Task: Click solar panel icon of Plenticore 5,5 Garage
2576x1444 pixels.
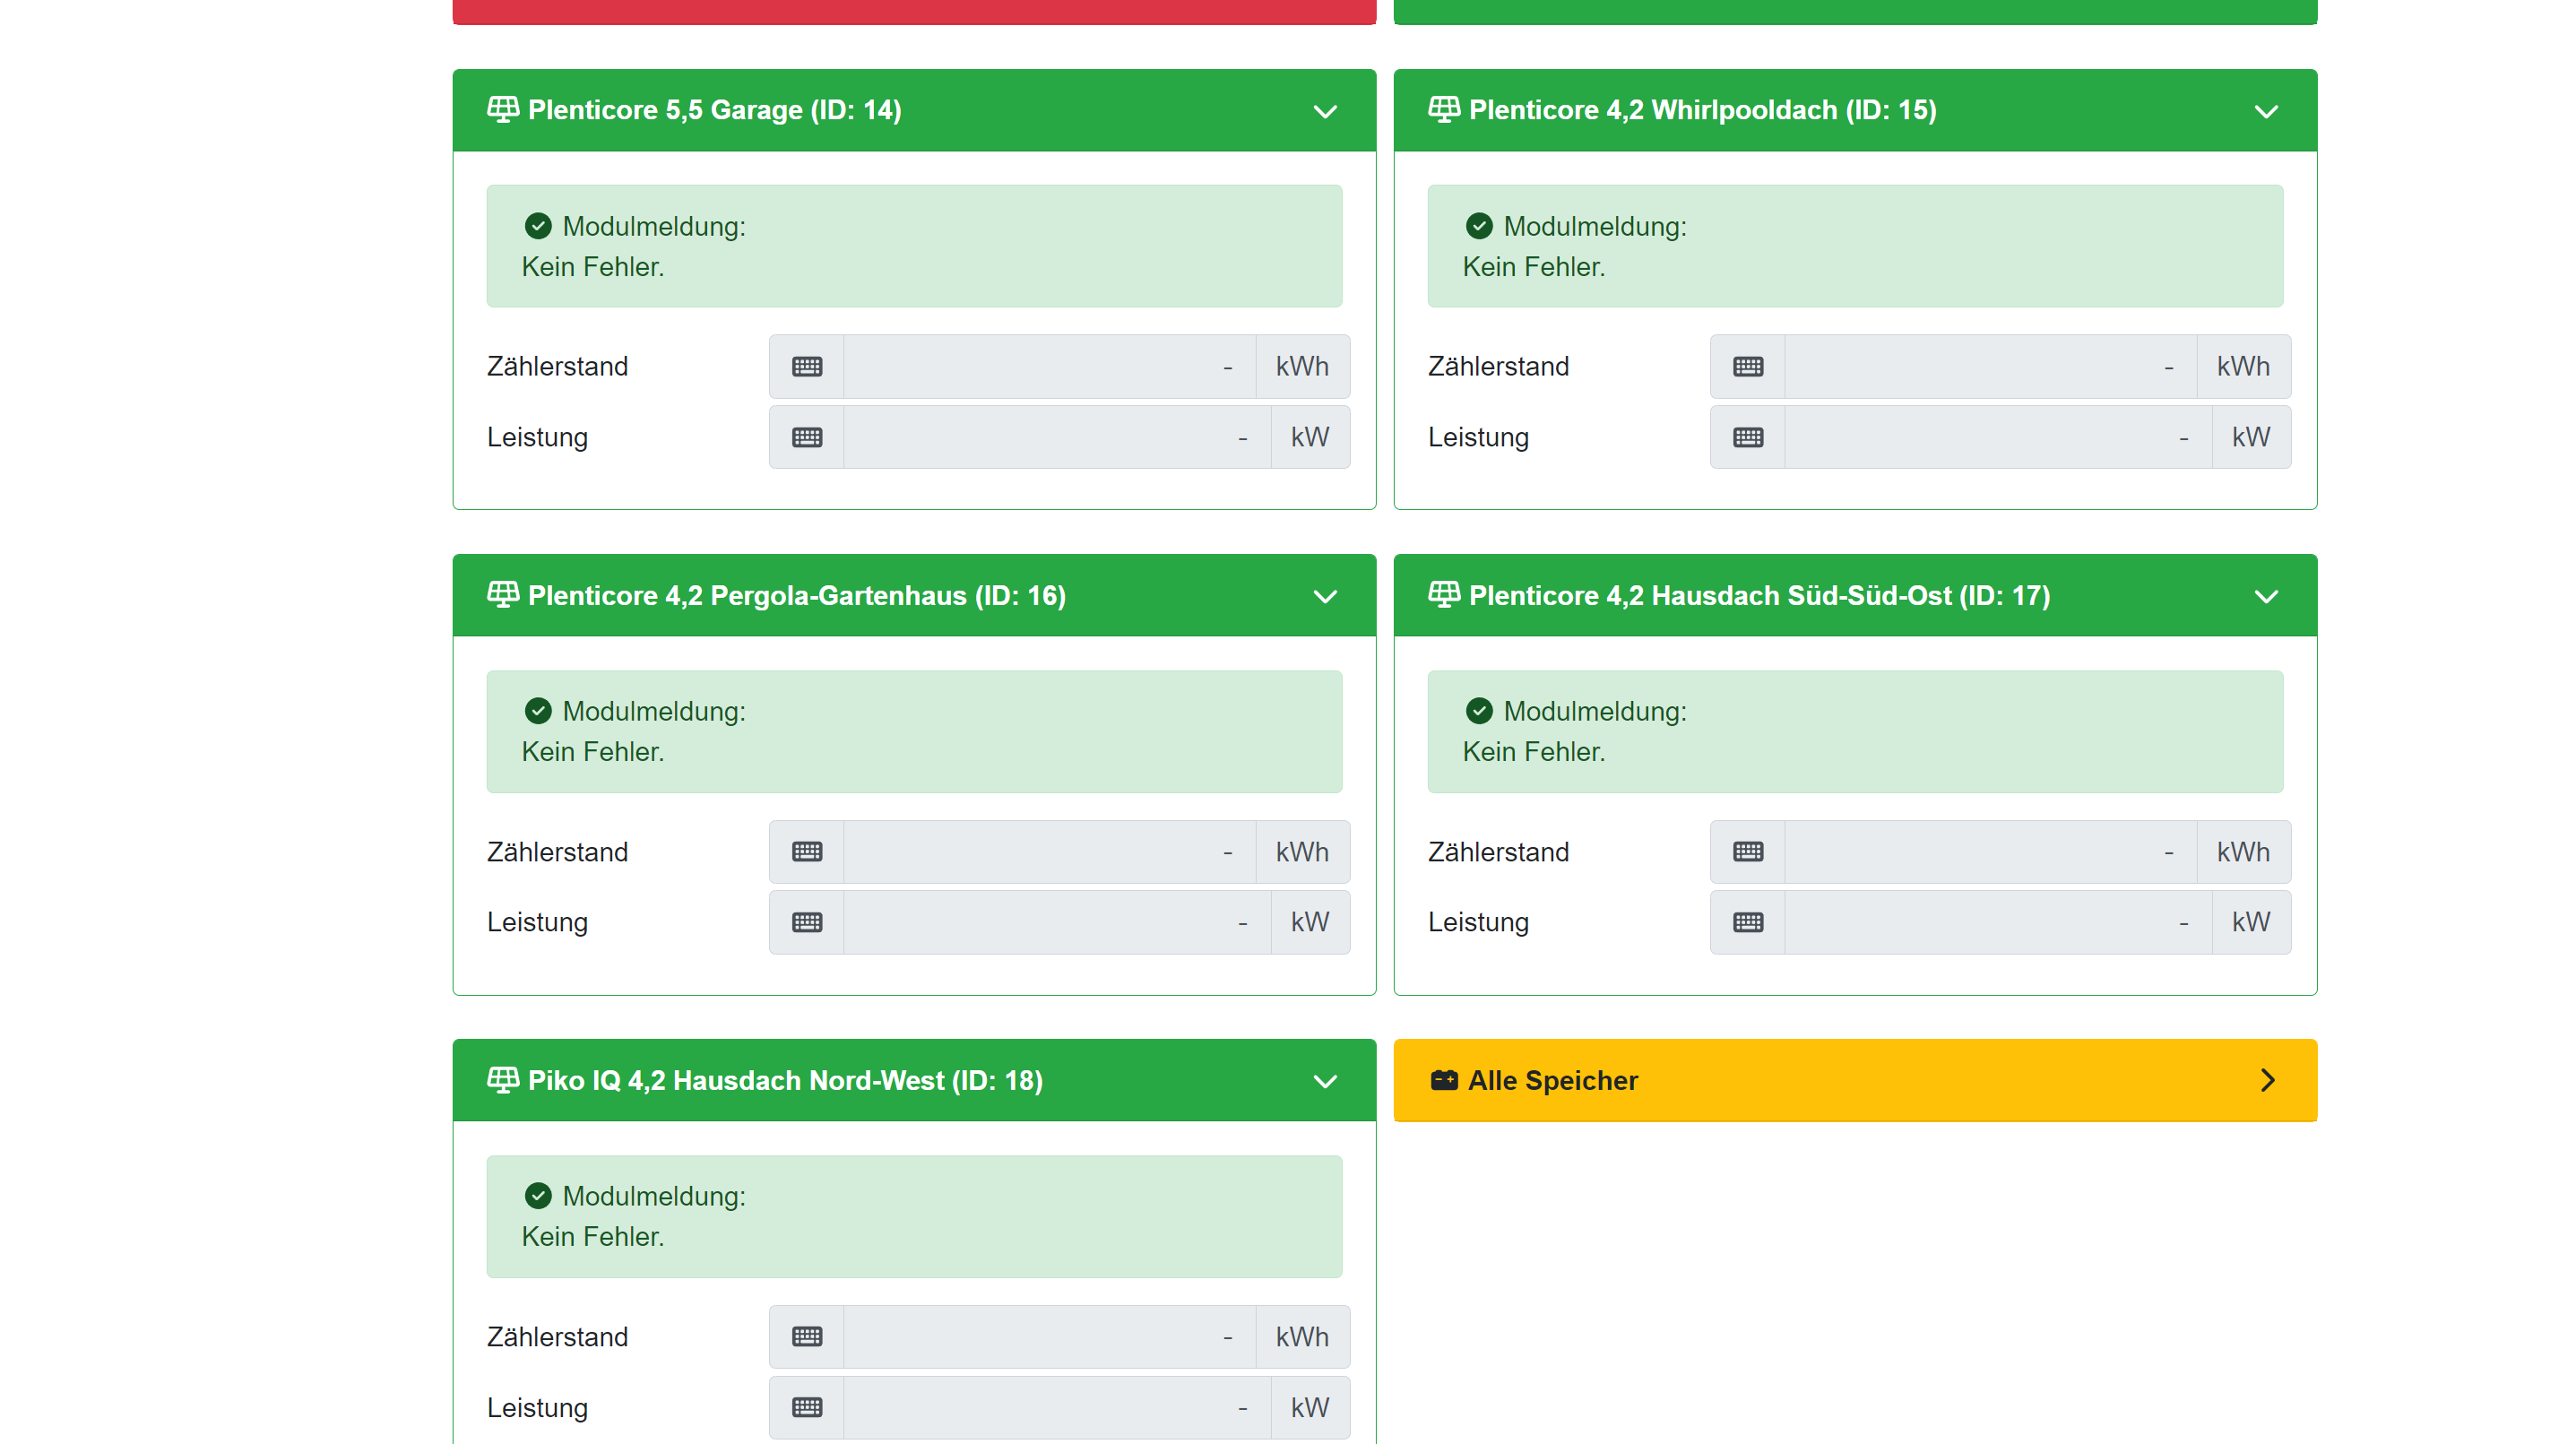Action: click(502, 109)
